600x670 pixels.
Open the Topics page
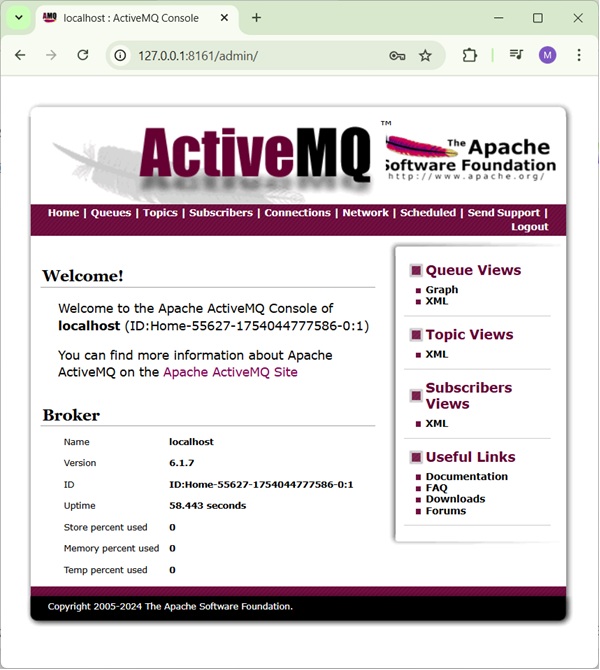(160, 213)
